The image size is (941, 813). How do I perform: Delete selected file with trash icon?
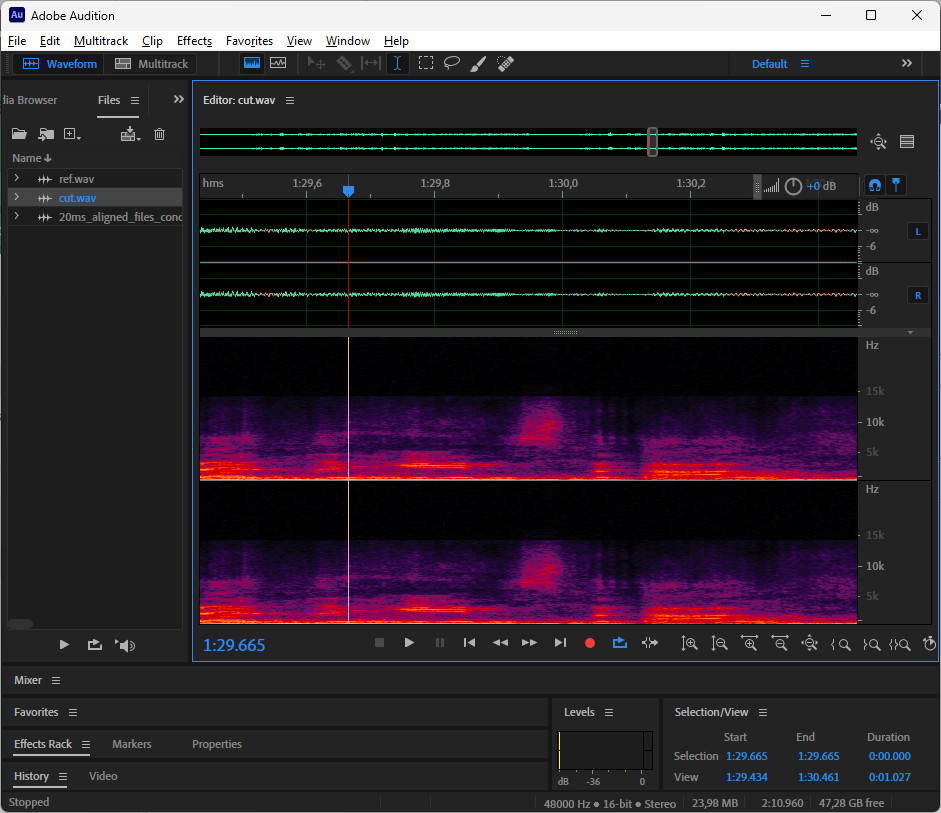159,134
